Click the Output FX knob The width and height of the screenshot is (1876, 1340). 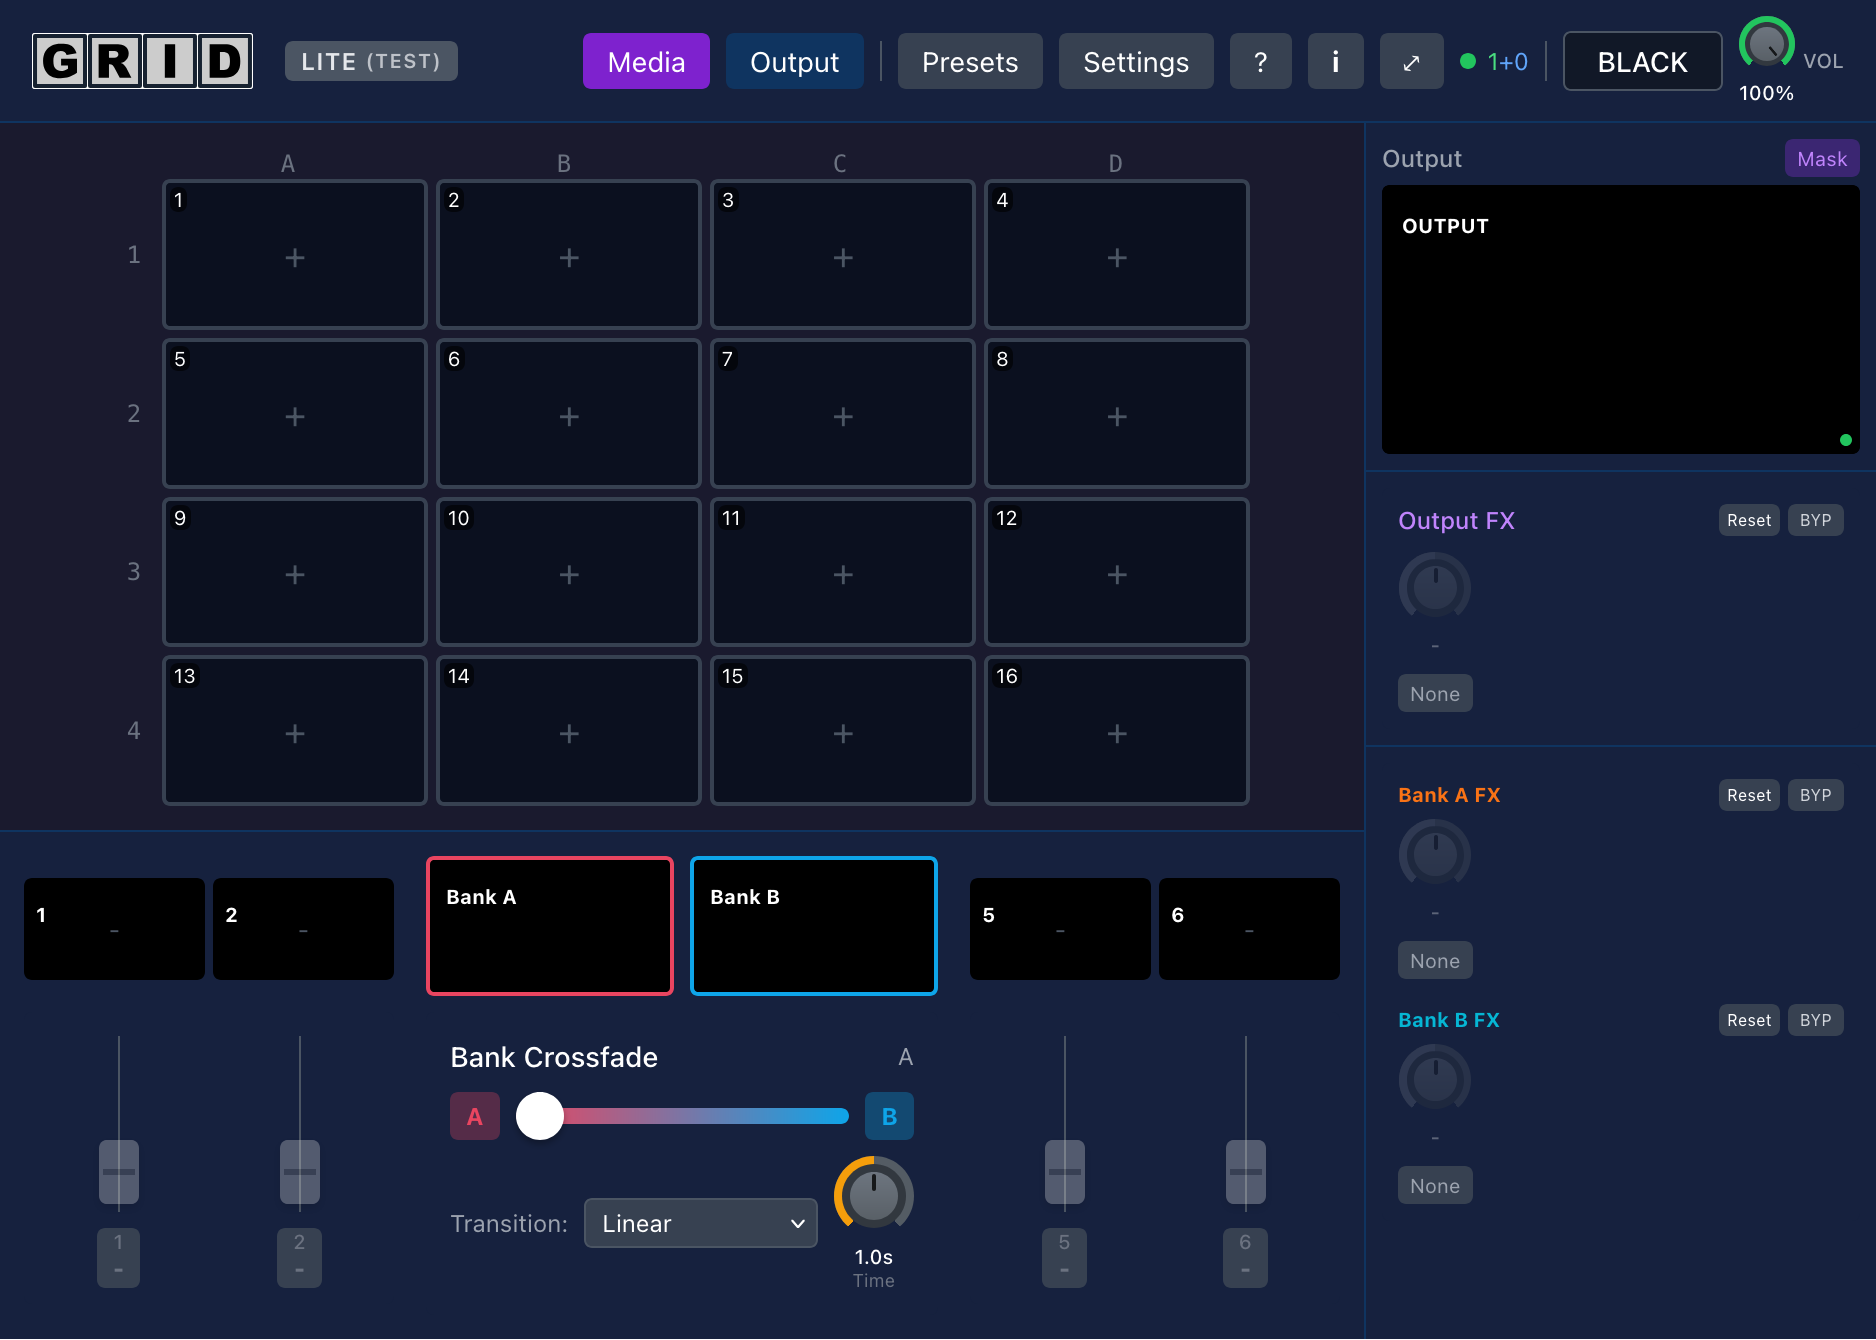pos(1434,587)
